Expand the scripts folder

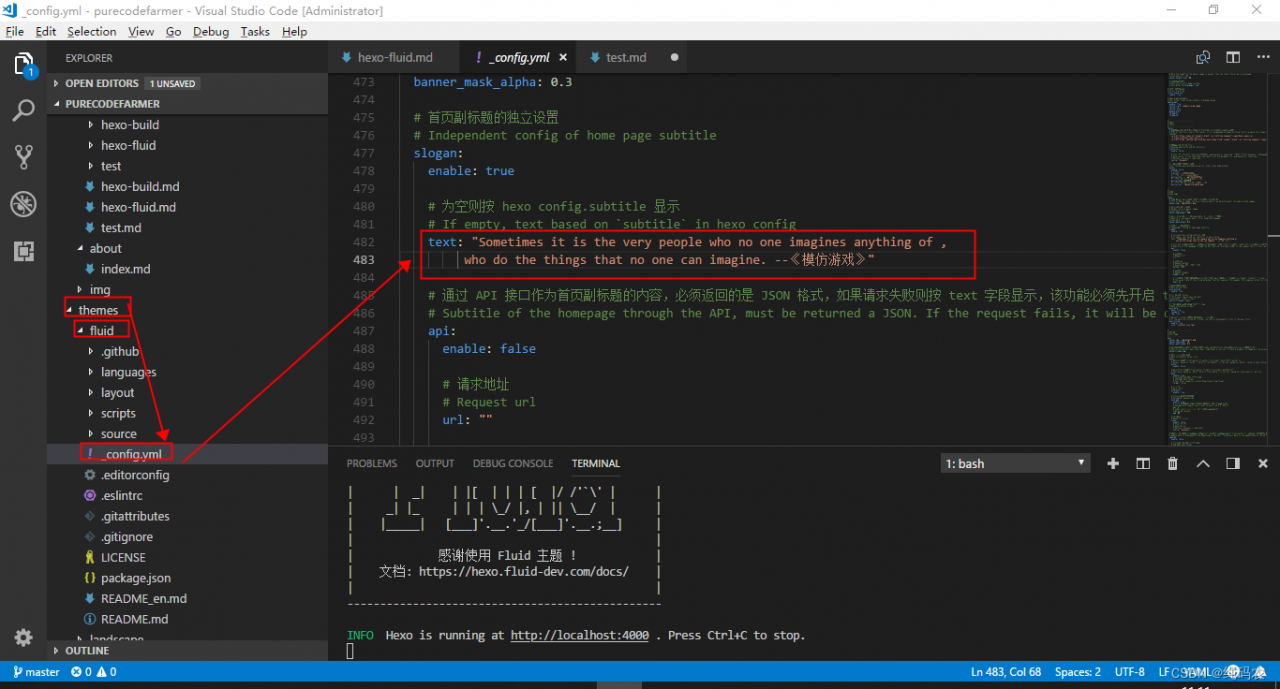(x=118, y=413)
